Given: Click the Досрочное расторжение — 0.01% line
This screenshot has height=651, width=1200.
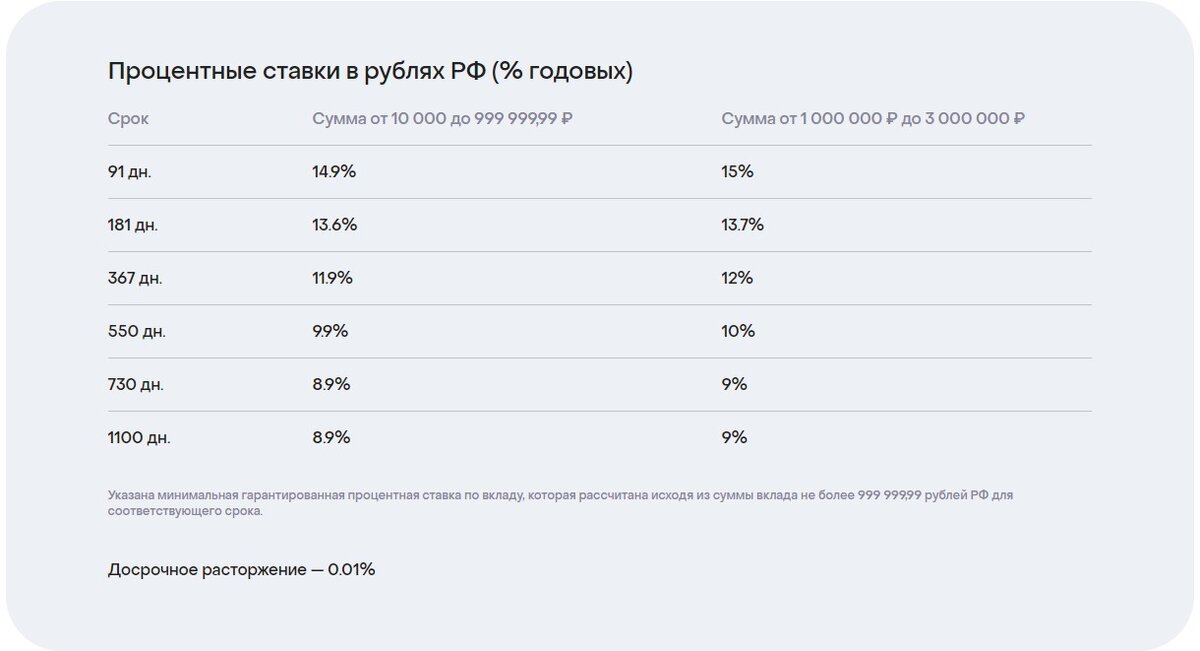Looking at the screenshot, I should (241, 570).
